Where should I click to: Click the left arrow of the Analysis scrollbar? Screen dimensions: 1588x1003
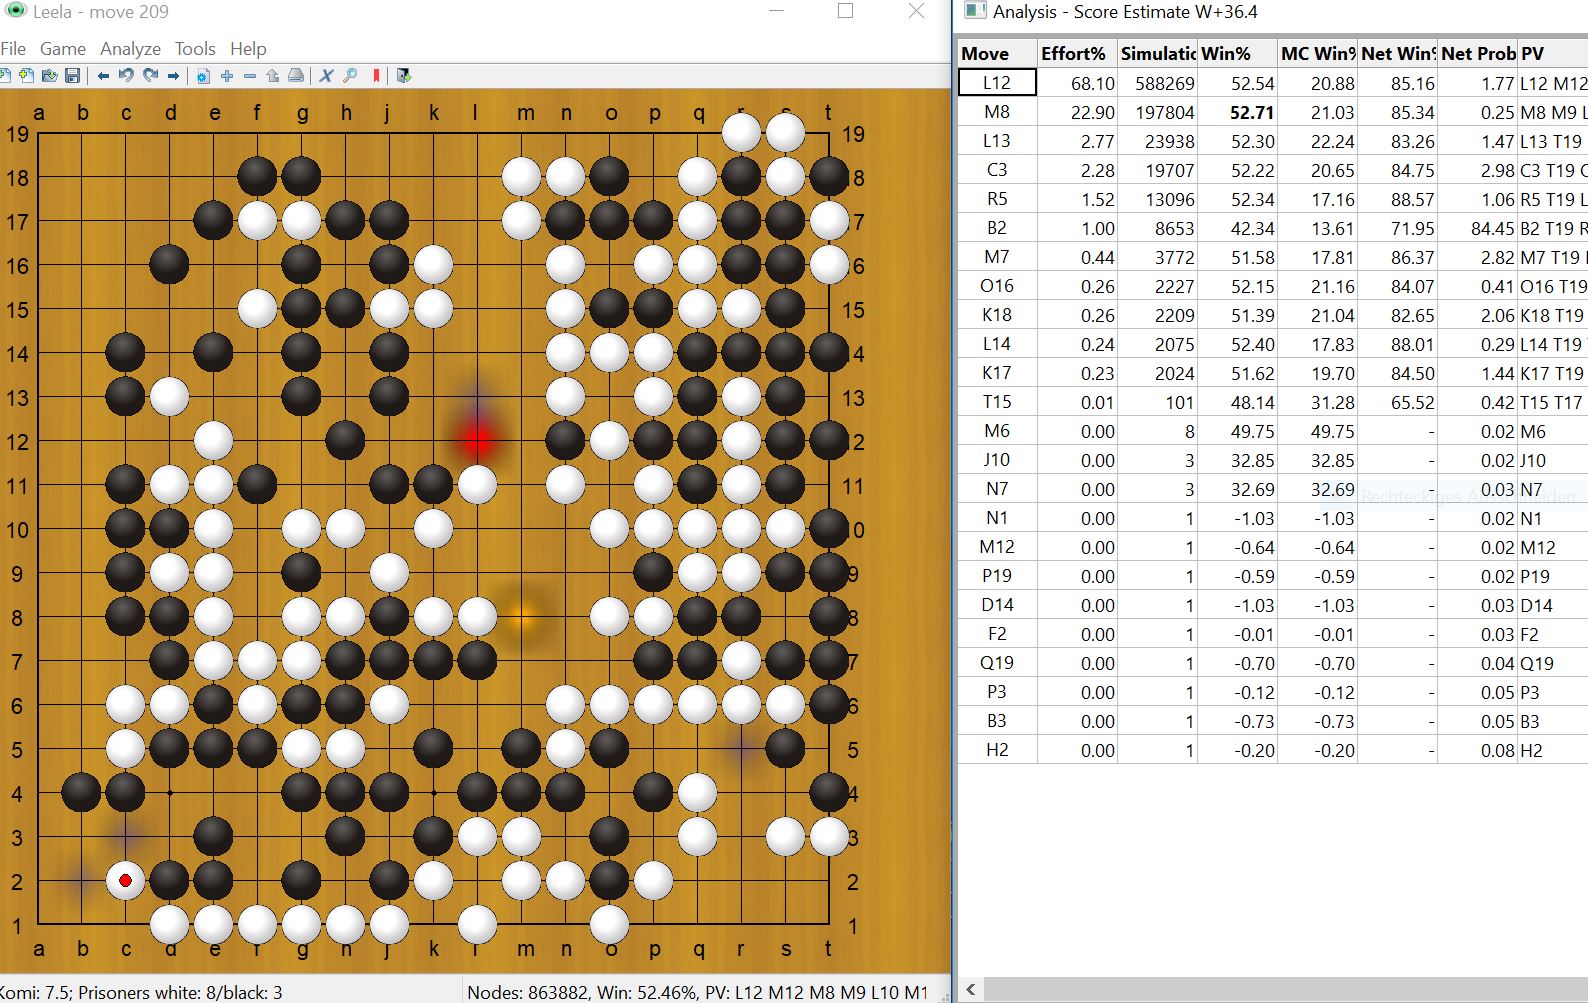pyautogui.click(x=970, y=990)
